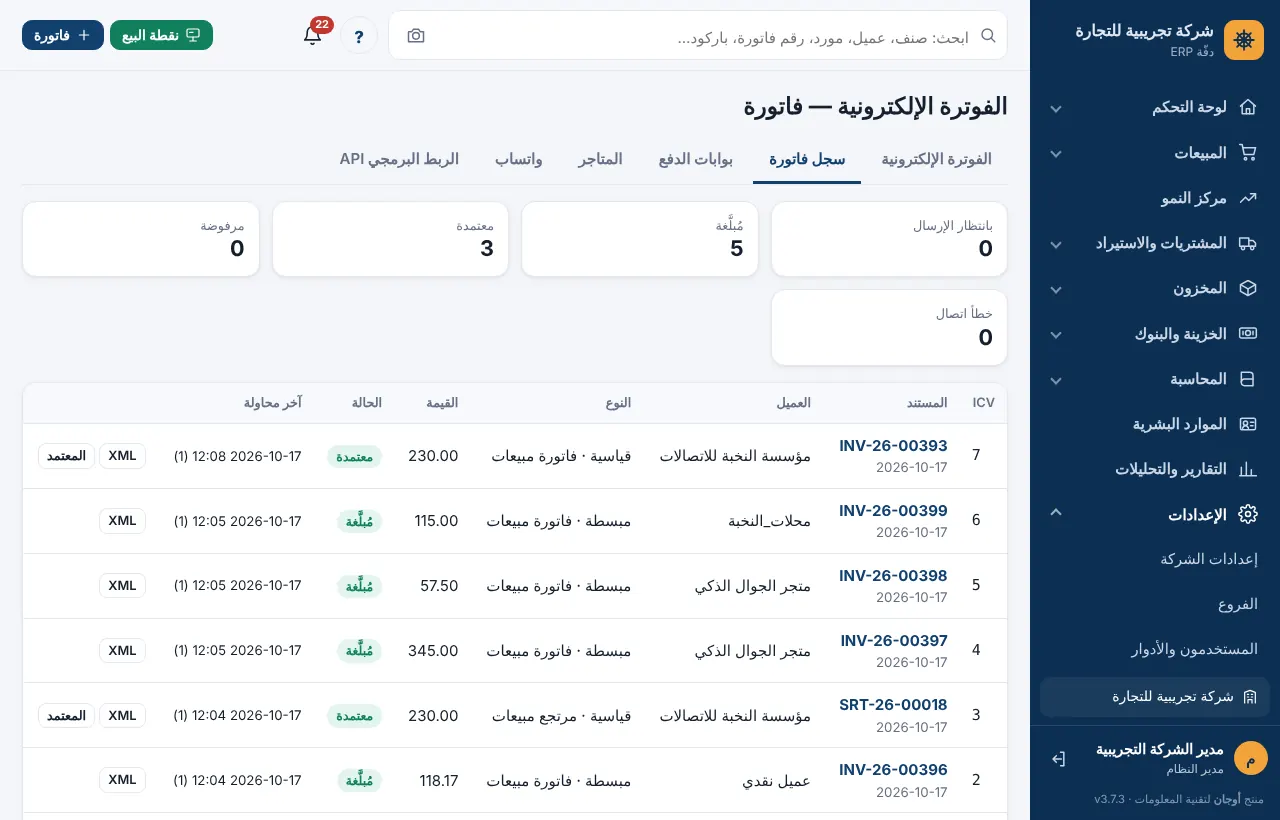This screenshot has width=1280, height=820.
Task: Click the نقطة البيع button
Action: (x=161, y=35)
